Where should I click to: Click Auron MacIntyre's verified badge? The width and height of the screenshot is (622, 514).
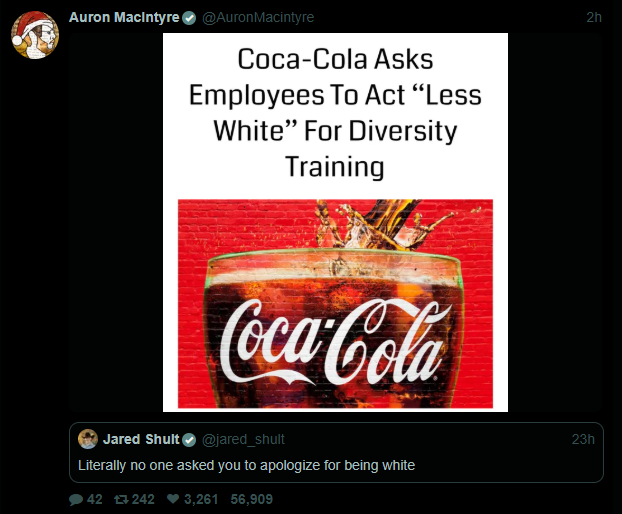click(x=189, y=18)
